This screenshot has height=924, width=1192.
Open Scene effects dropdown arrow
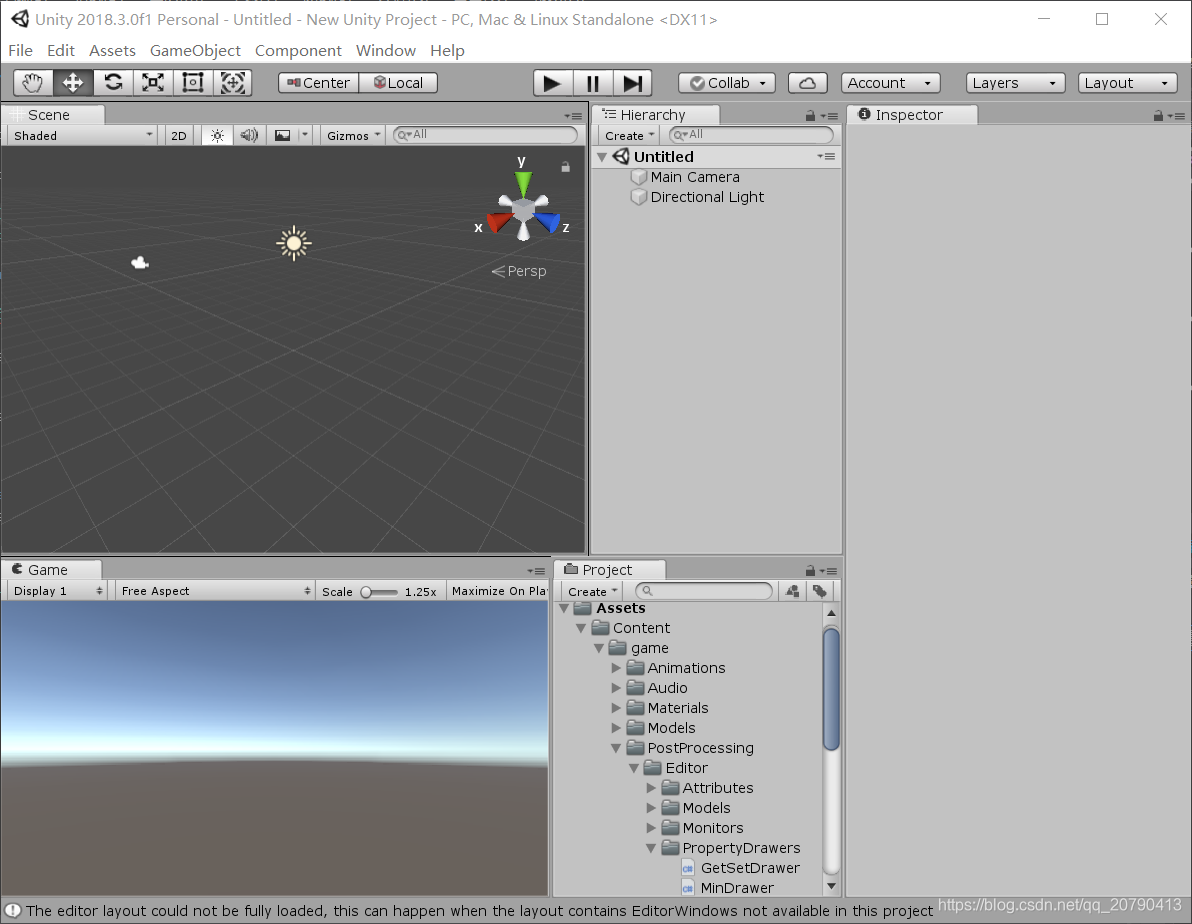[305, 135]
